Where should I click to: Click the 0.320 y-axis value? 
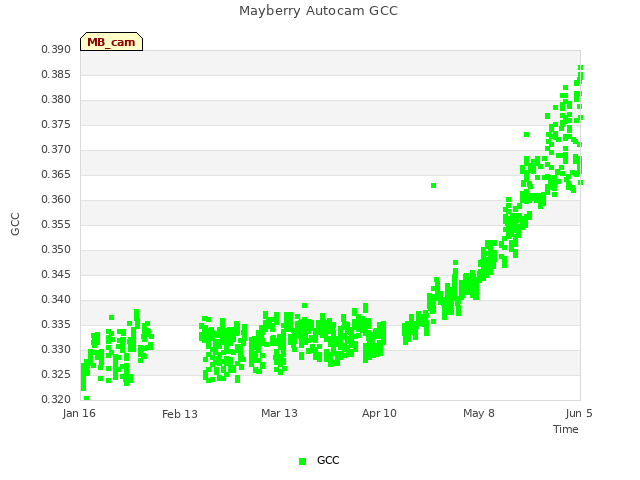(56, 399)
